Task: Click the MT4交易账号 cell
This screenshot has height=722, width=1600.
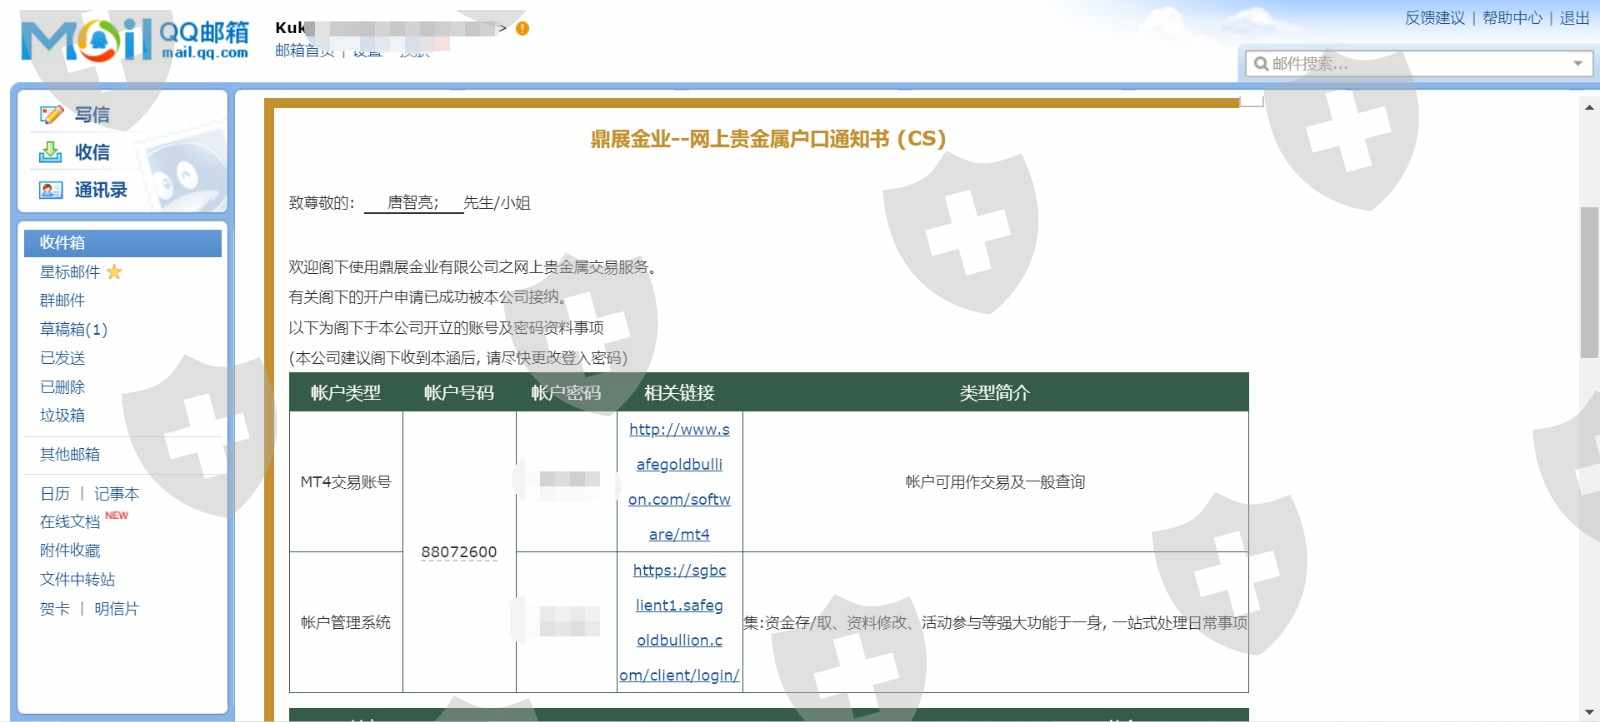Action: (x=346, y=482)
